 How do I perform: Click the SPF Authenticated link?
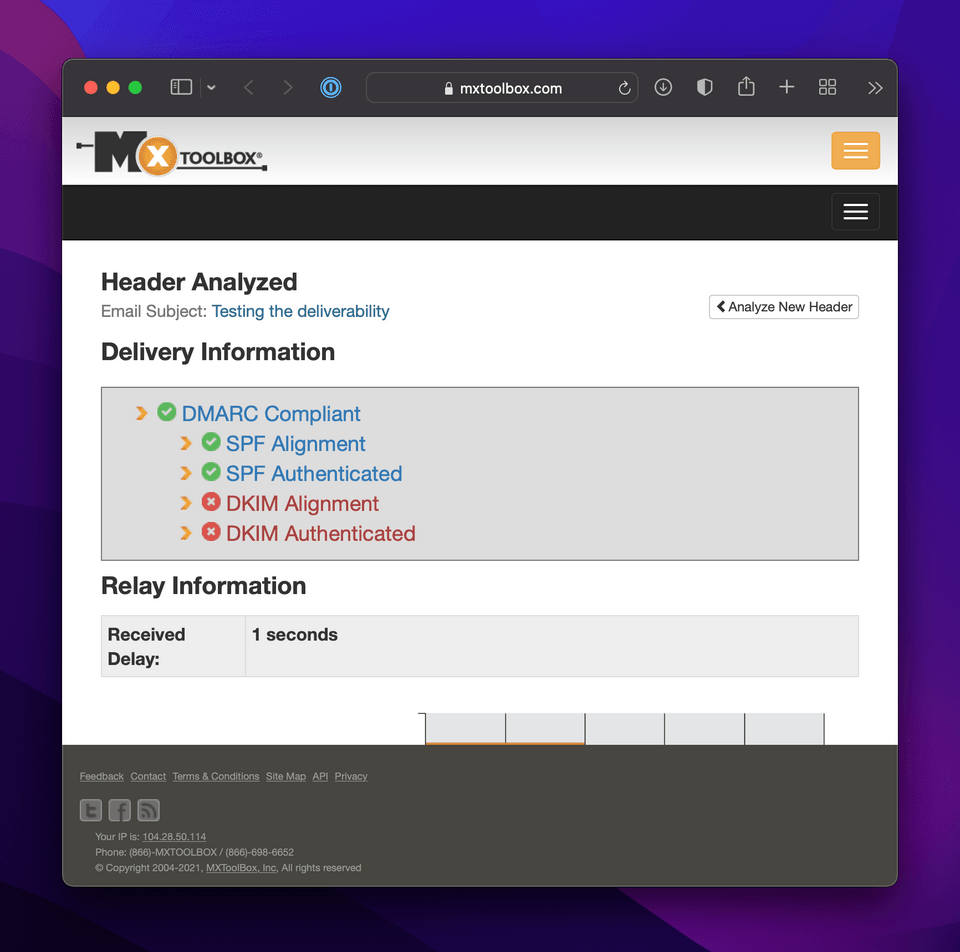click(x=313, y=474)
